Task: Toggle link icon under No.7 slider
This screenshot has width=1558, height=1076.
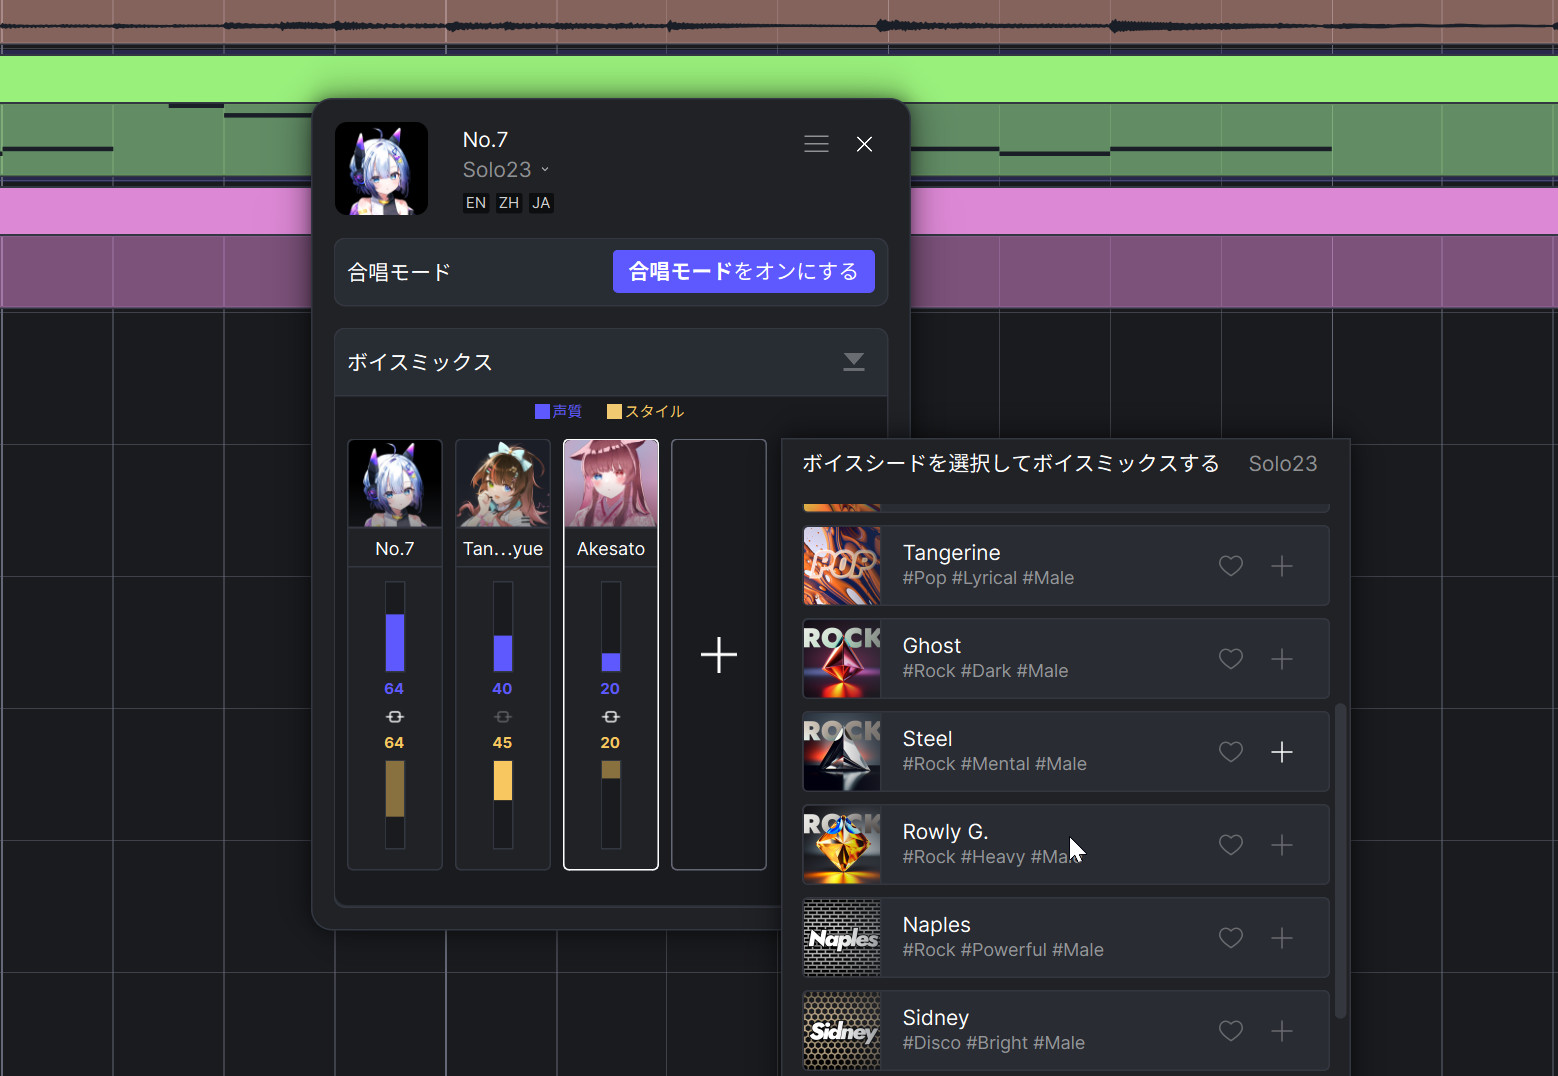Action: (x=394, y=717)
